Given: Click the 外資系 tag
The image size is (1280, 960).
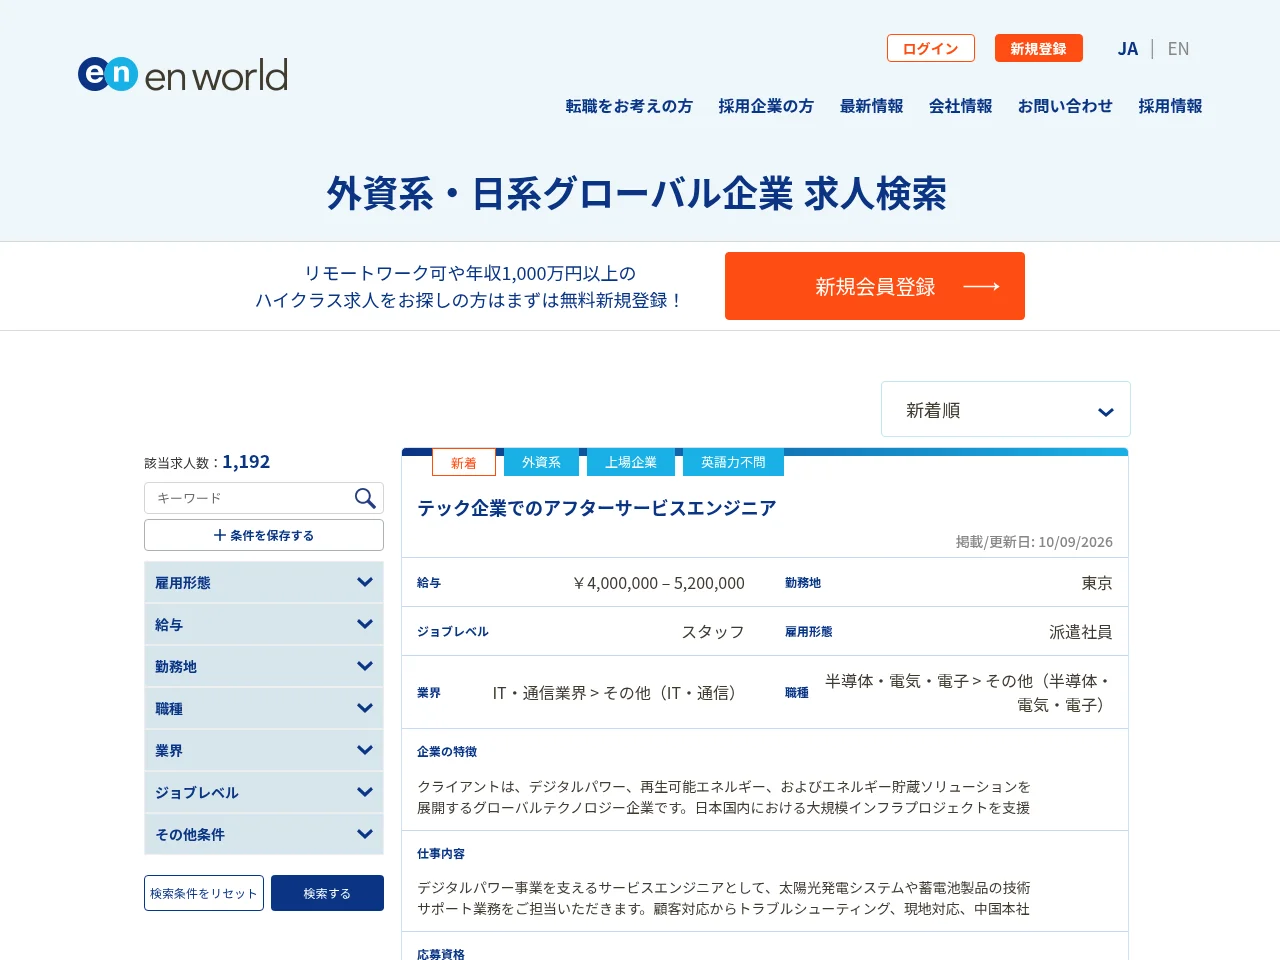Looking at the screenshot, I should pyautogui.click(x=541, y=462).
